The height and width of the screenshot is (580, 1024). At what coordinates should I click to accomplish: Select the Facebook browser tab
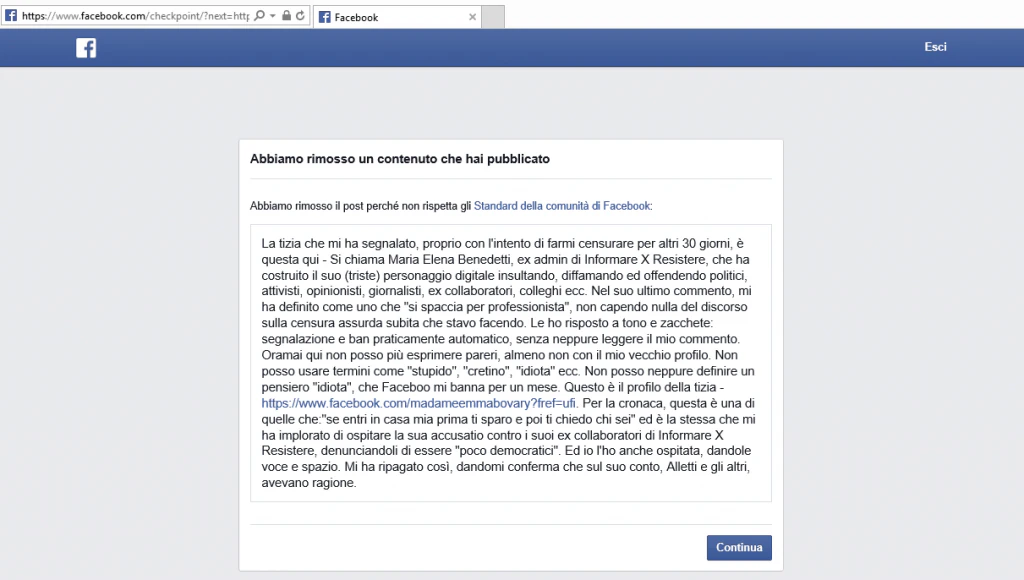[x=398, y=17]
